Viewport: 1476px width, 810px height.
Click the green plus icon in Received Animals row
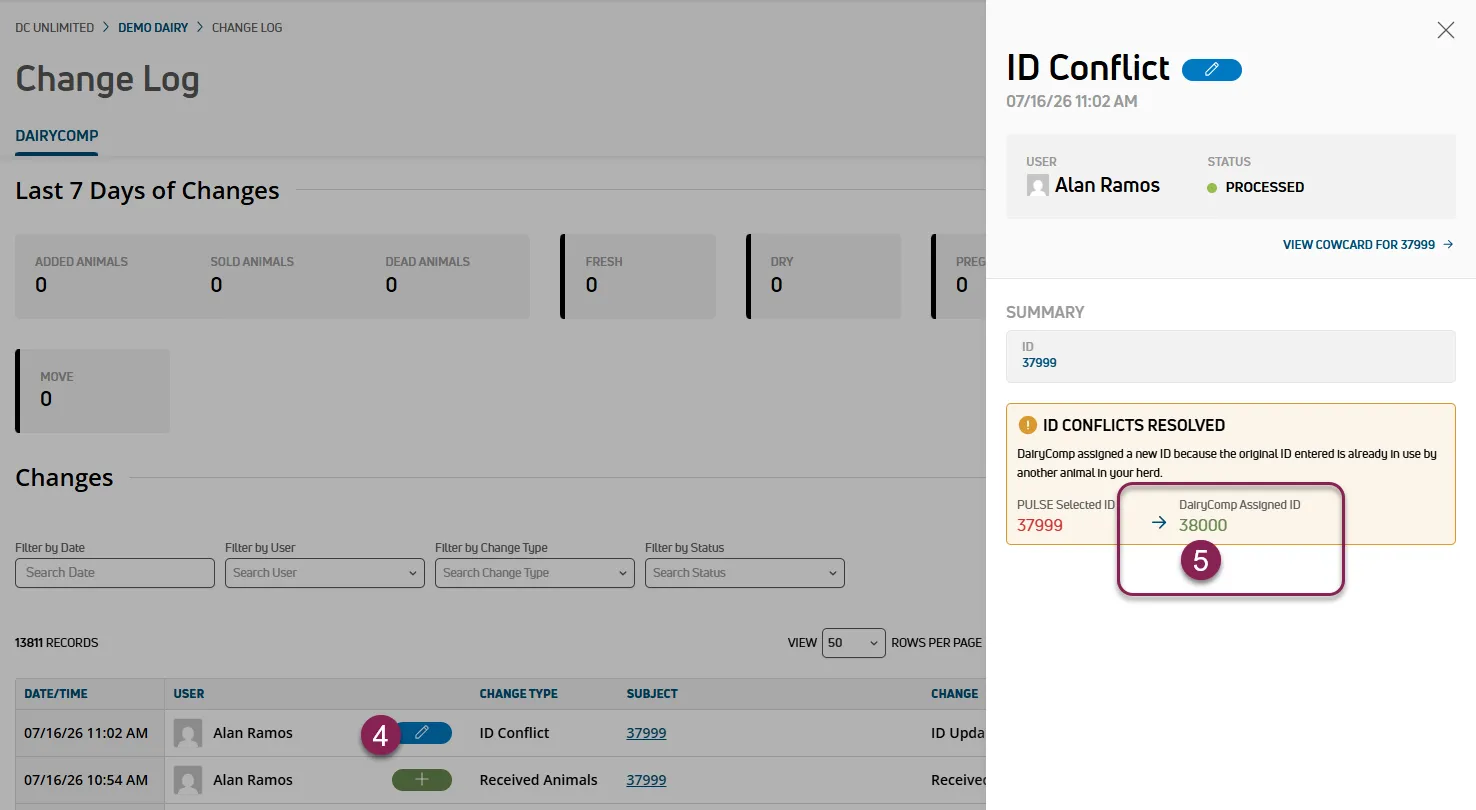(422, 780)
